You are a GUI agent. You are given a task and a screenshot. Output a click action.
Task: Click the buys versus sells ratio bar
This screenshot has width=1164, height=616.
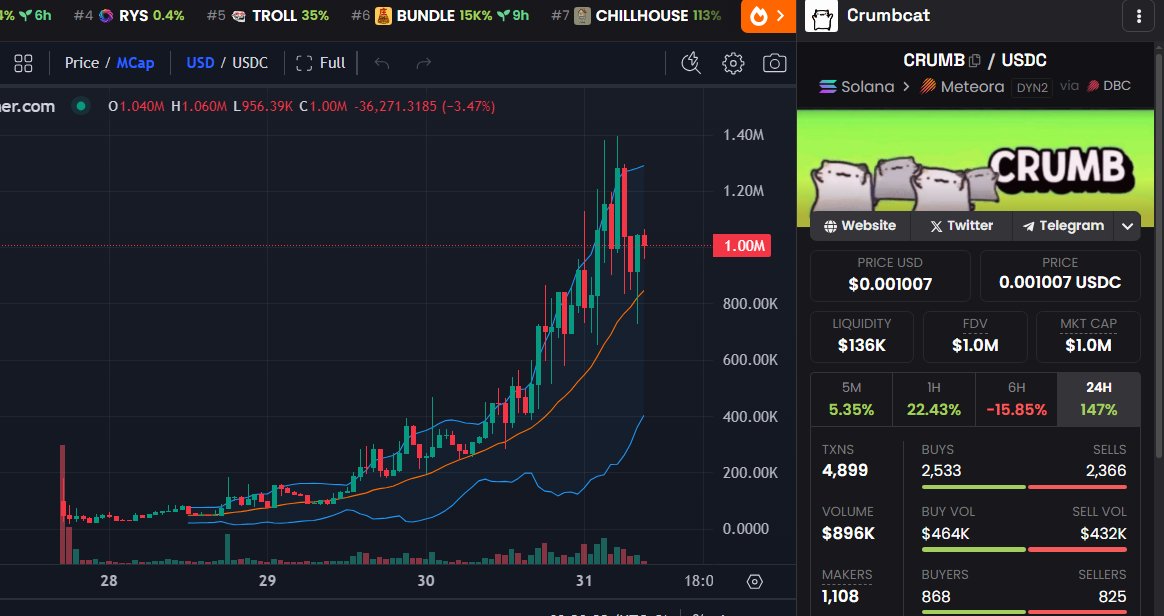tap(1024, 487)
